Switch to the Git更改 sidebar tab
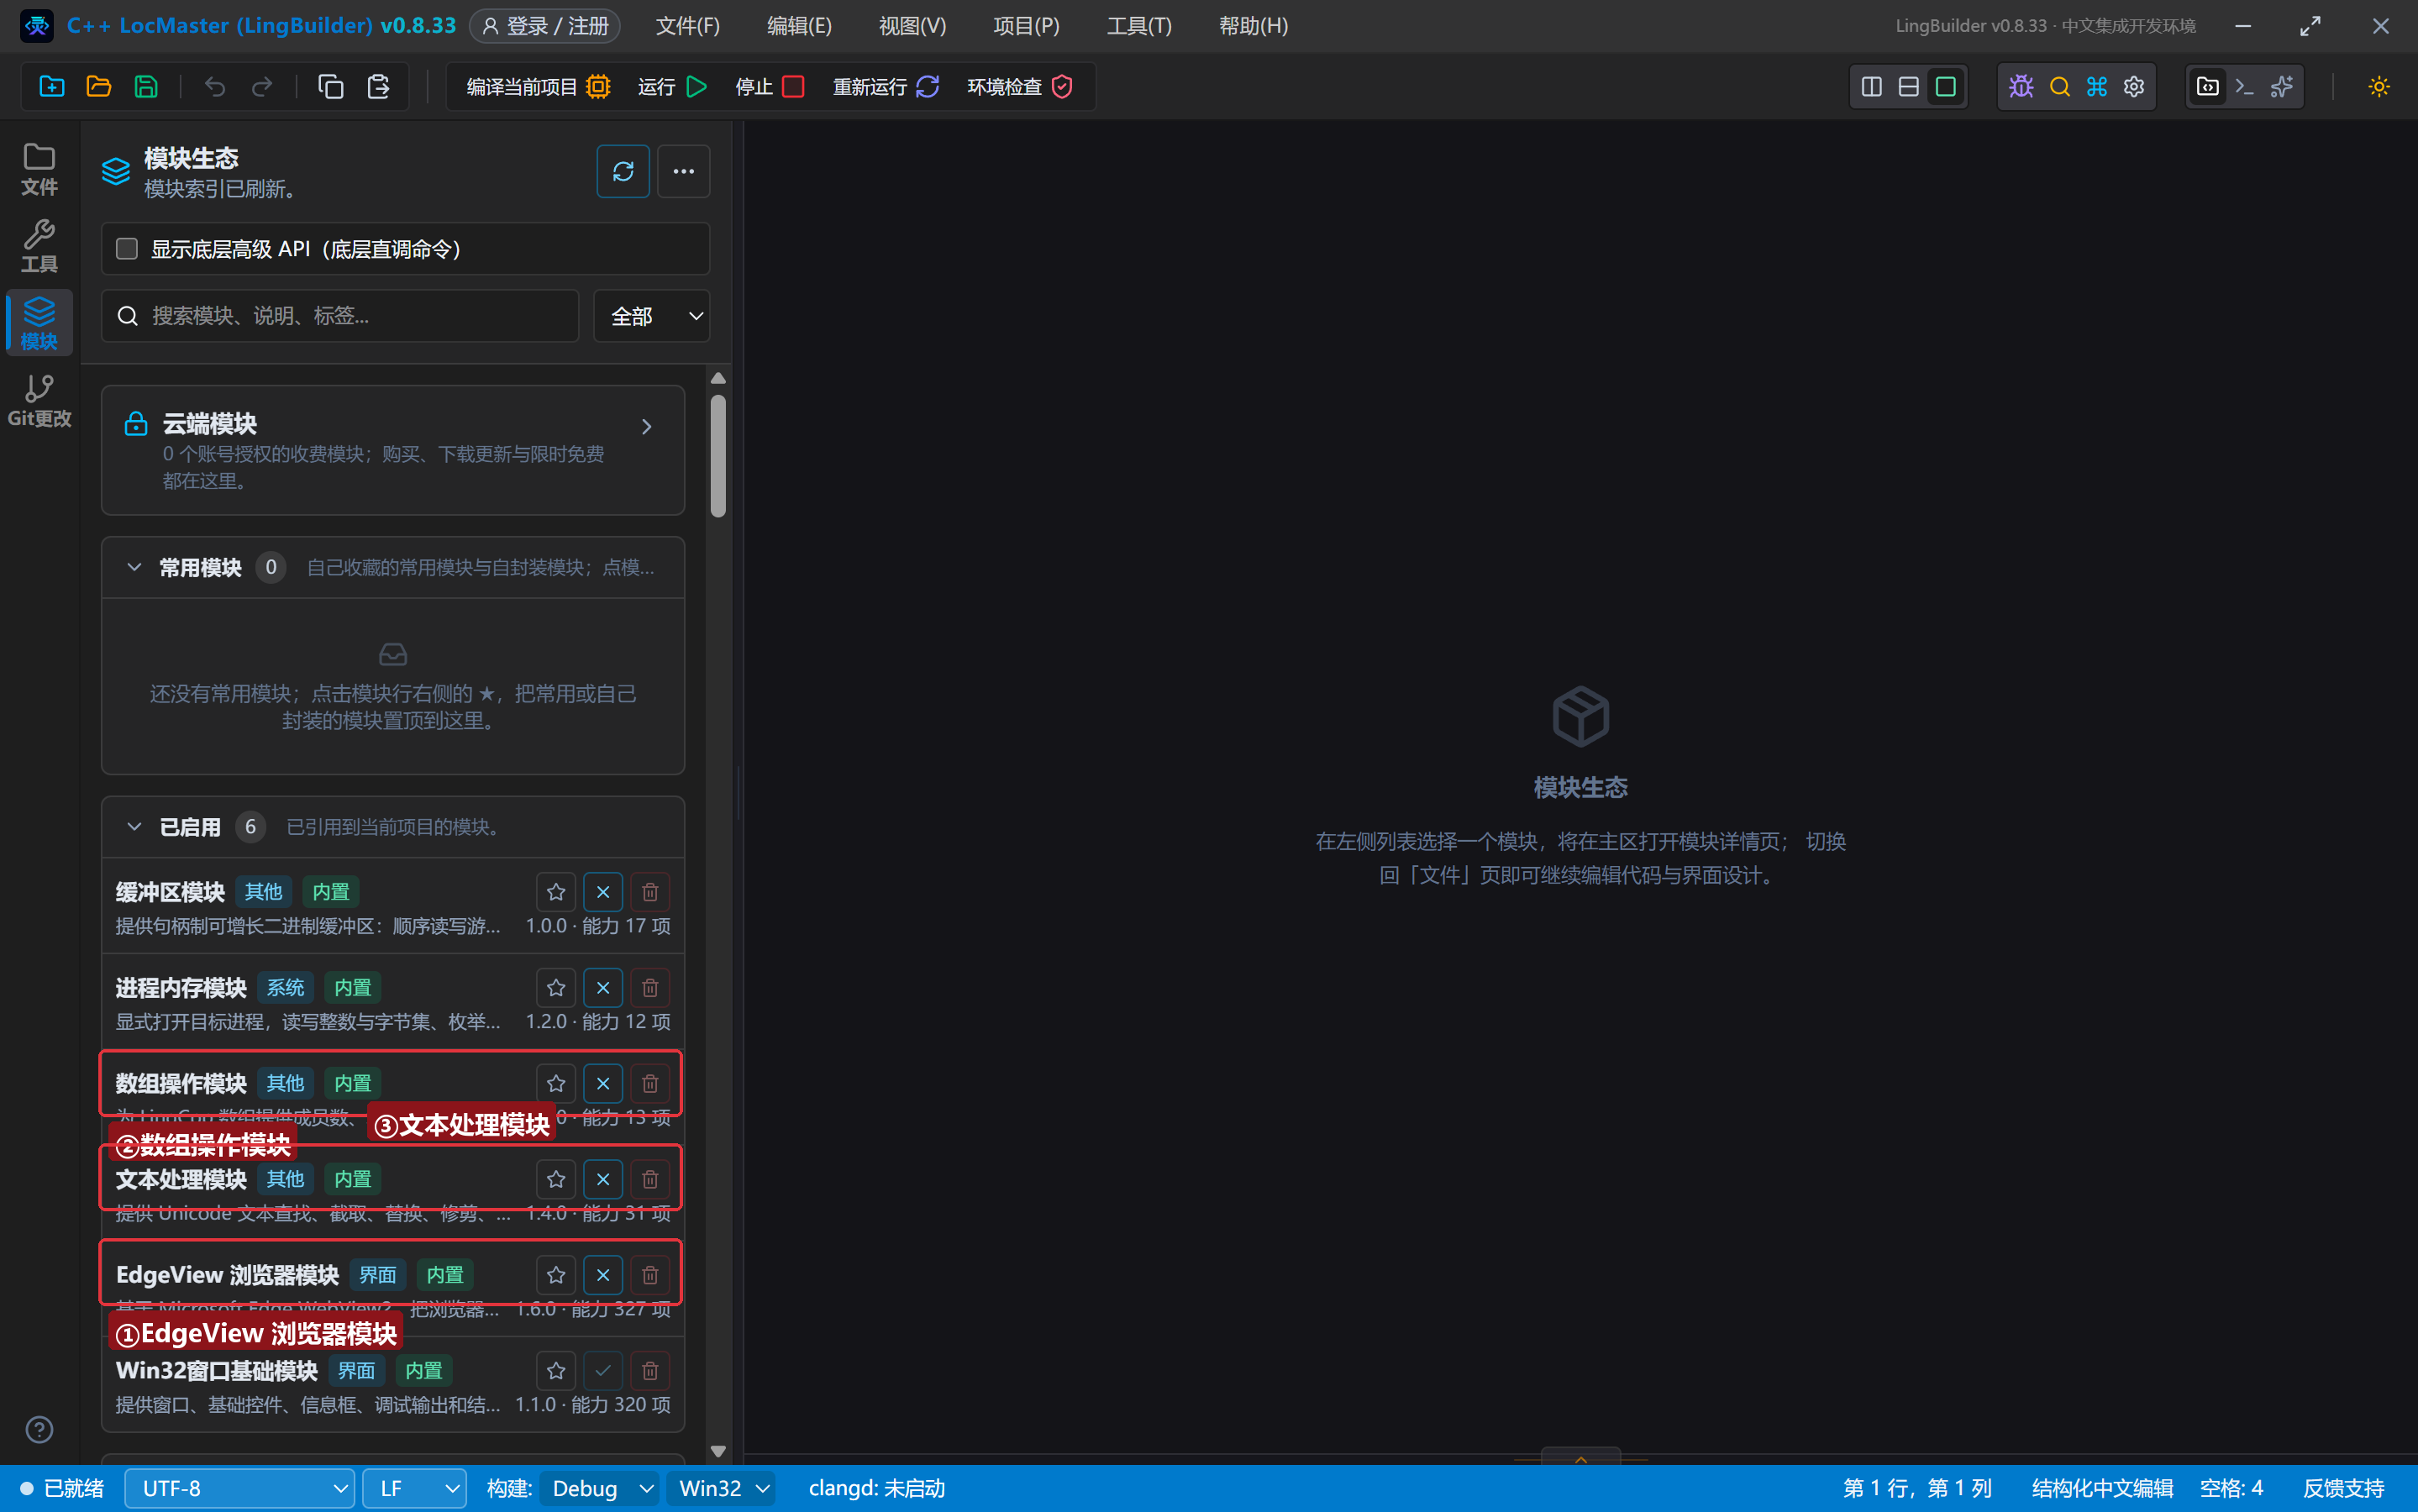This screenshot has width=2418, height=1512. 39,400
